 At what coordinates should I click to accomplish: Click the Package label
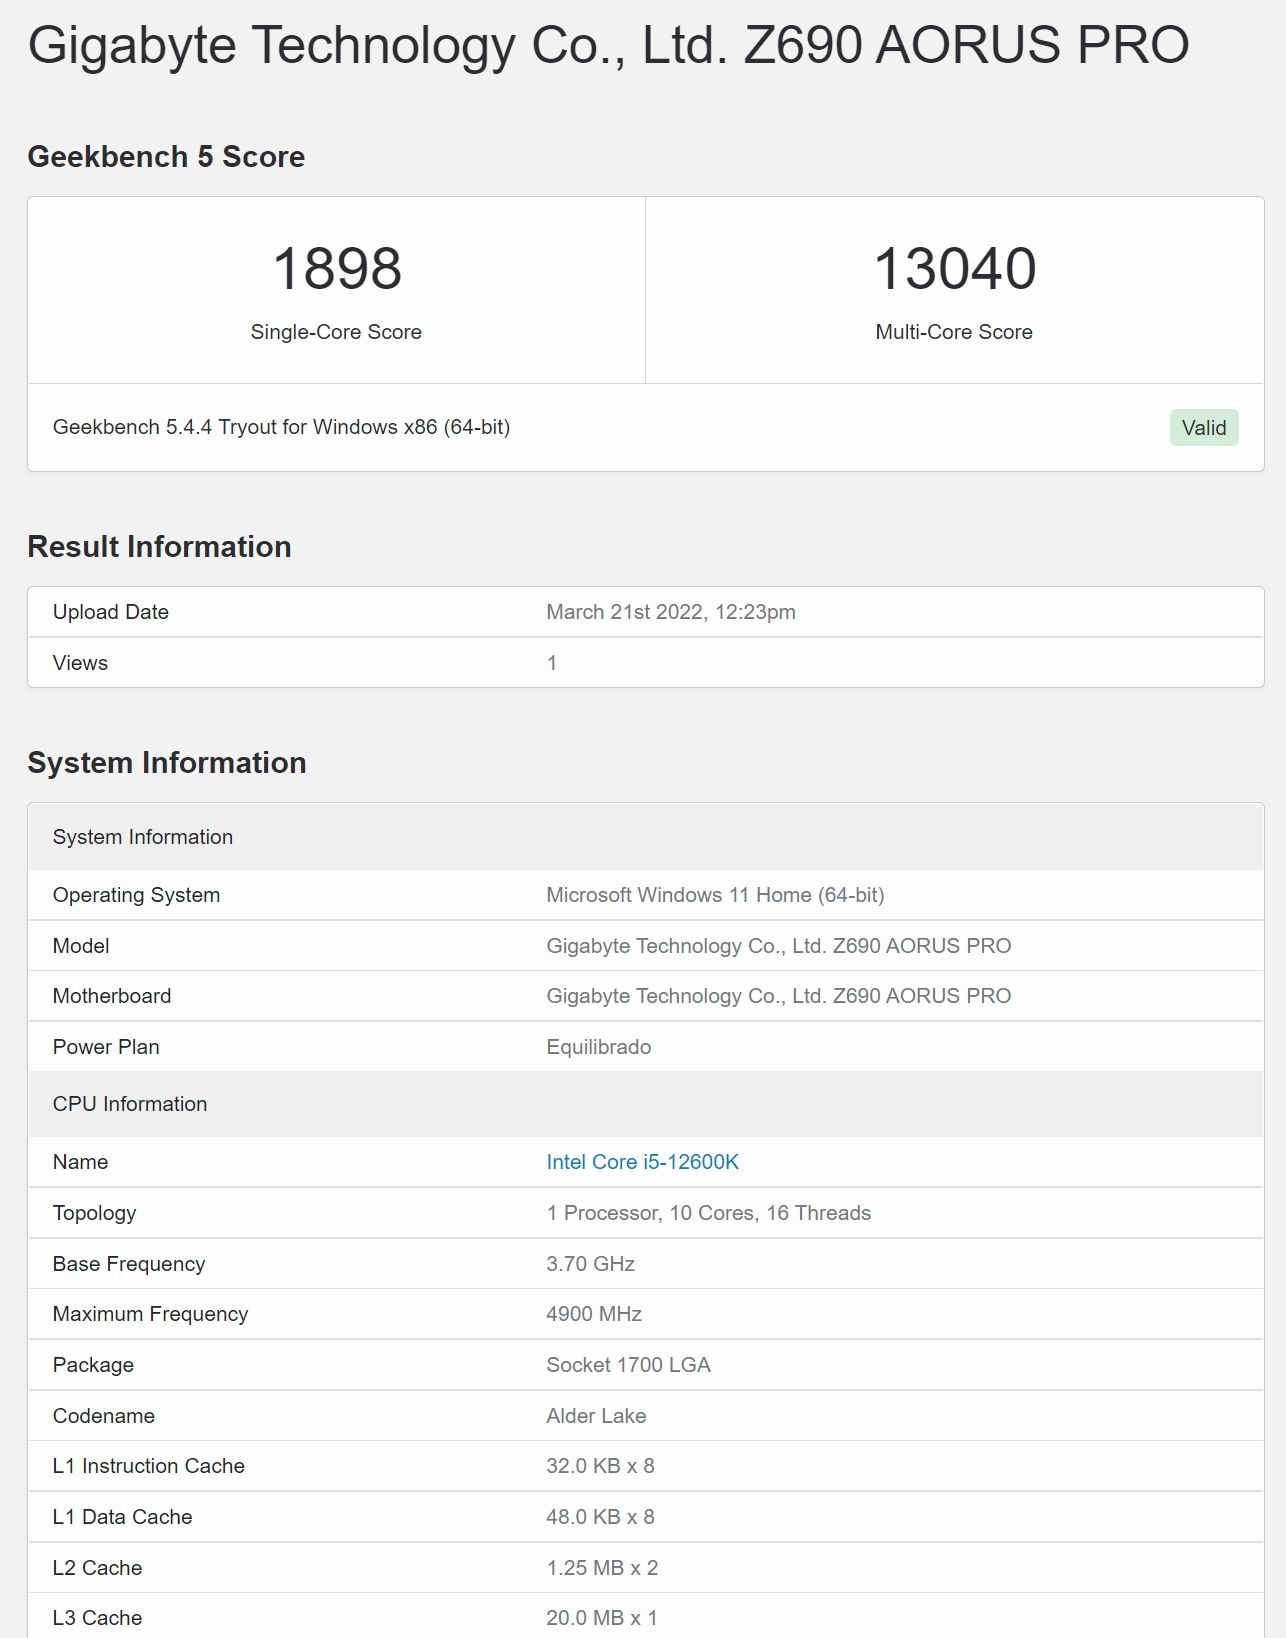point(93,1365)
